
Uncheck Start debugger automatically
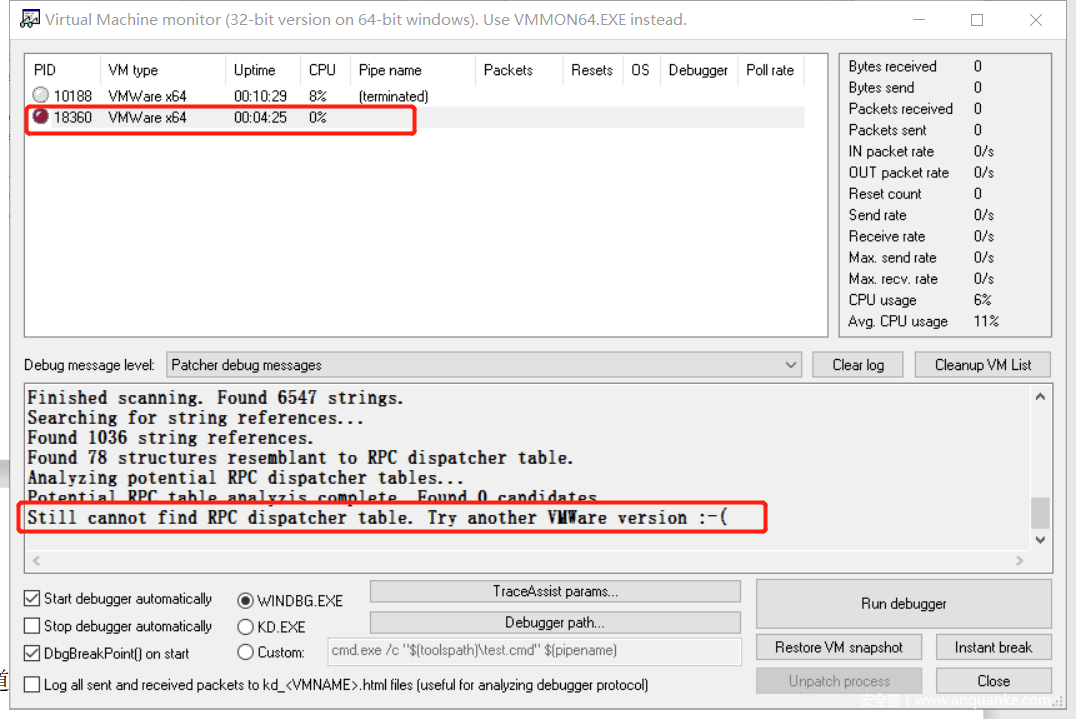click(x=33, y=599)
